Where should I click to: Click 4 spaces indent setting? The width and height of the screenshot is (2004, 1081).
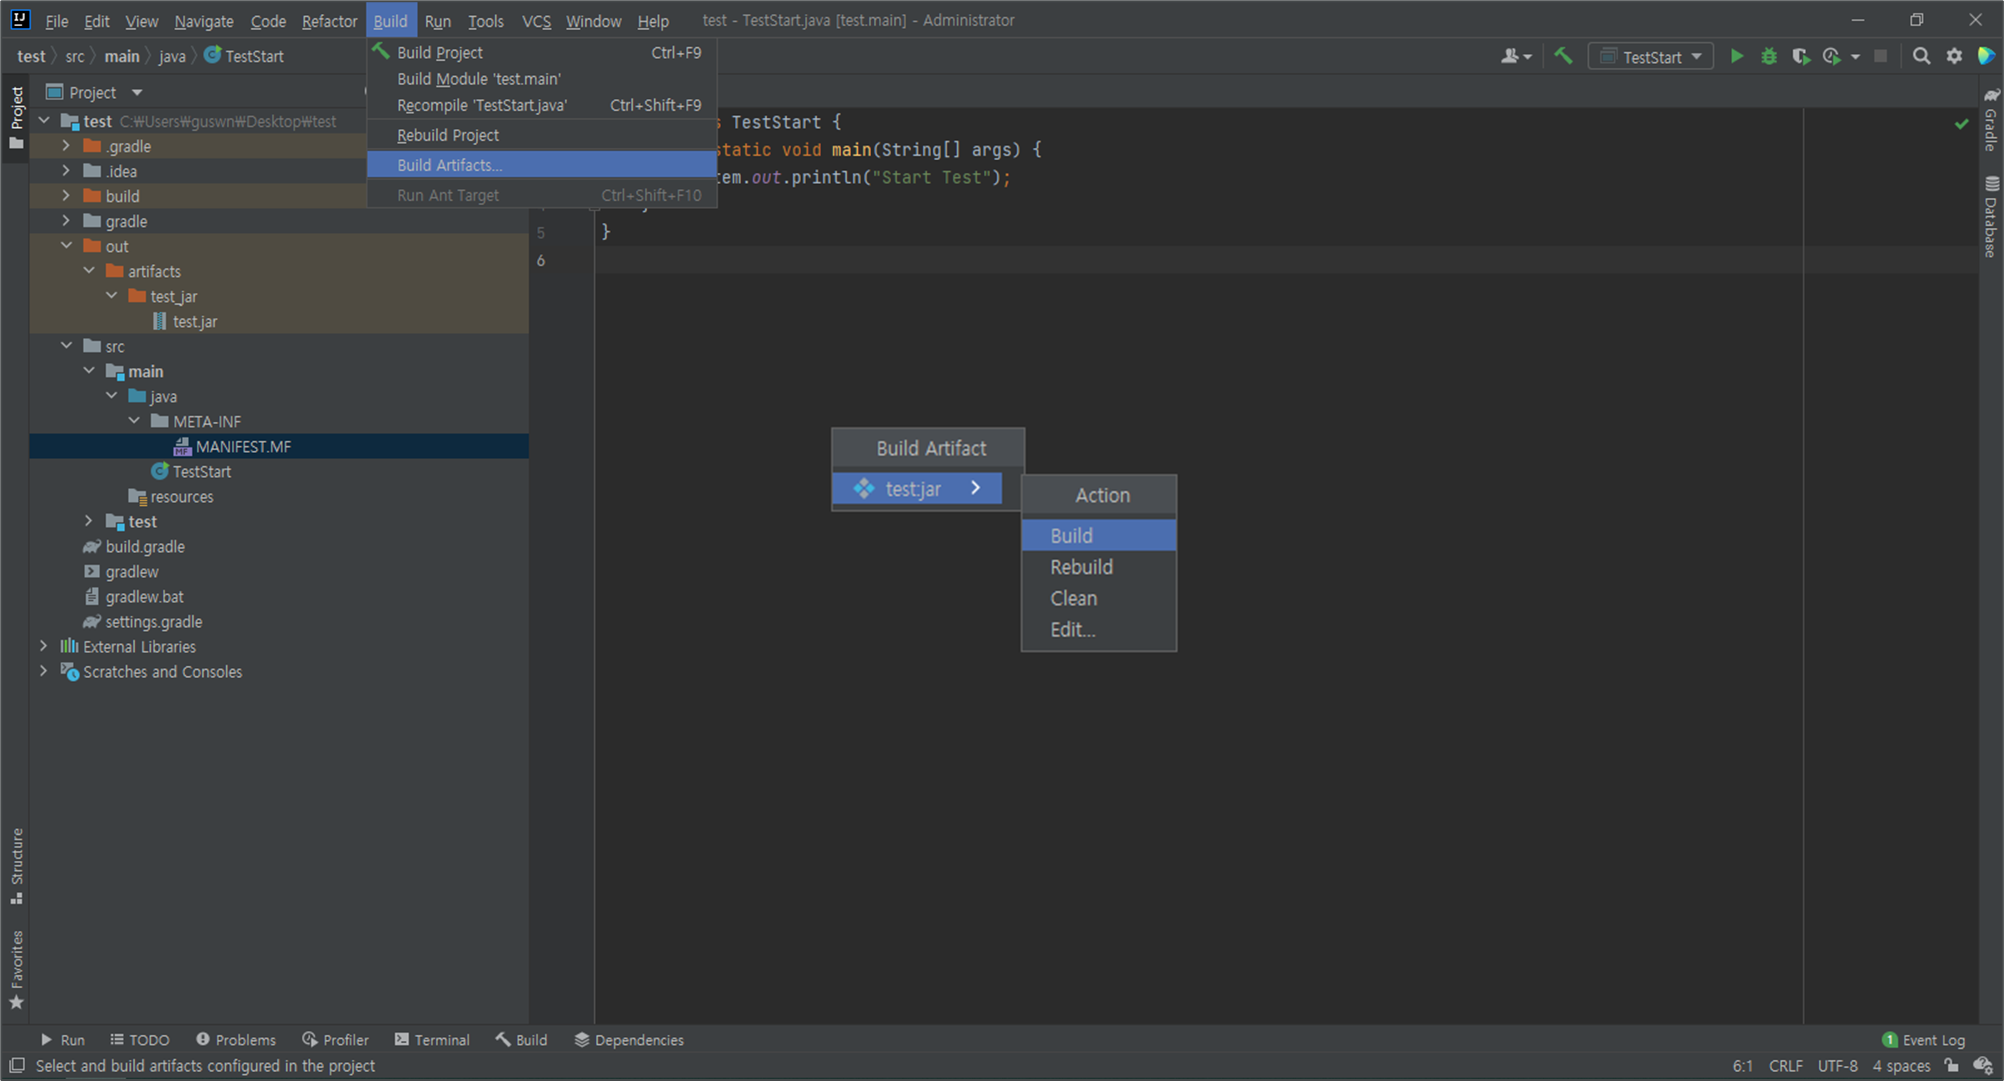(1900, 1066)
